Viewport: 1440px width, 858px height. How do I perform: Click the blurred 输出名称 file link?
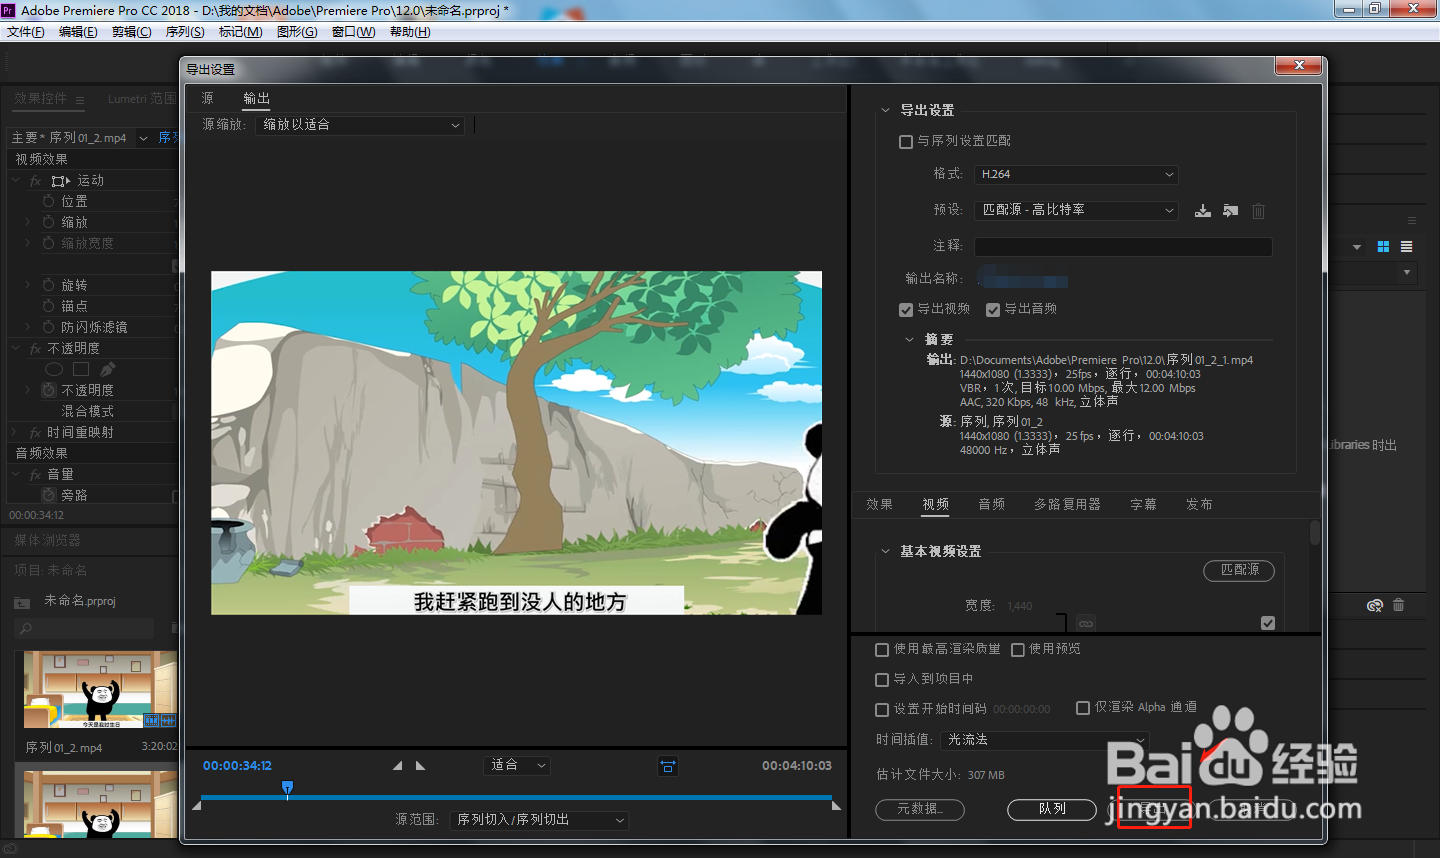[1023, 278]
